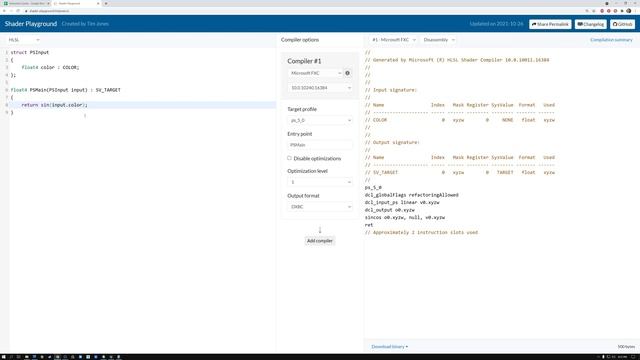Open a new browser tab

coord(106,3)
